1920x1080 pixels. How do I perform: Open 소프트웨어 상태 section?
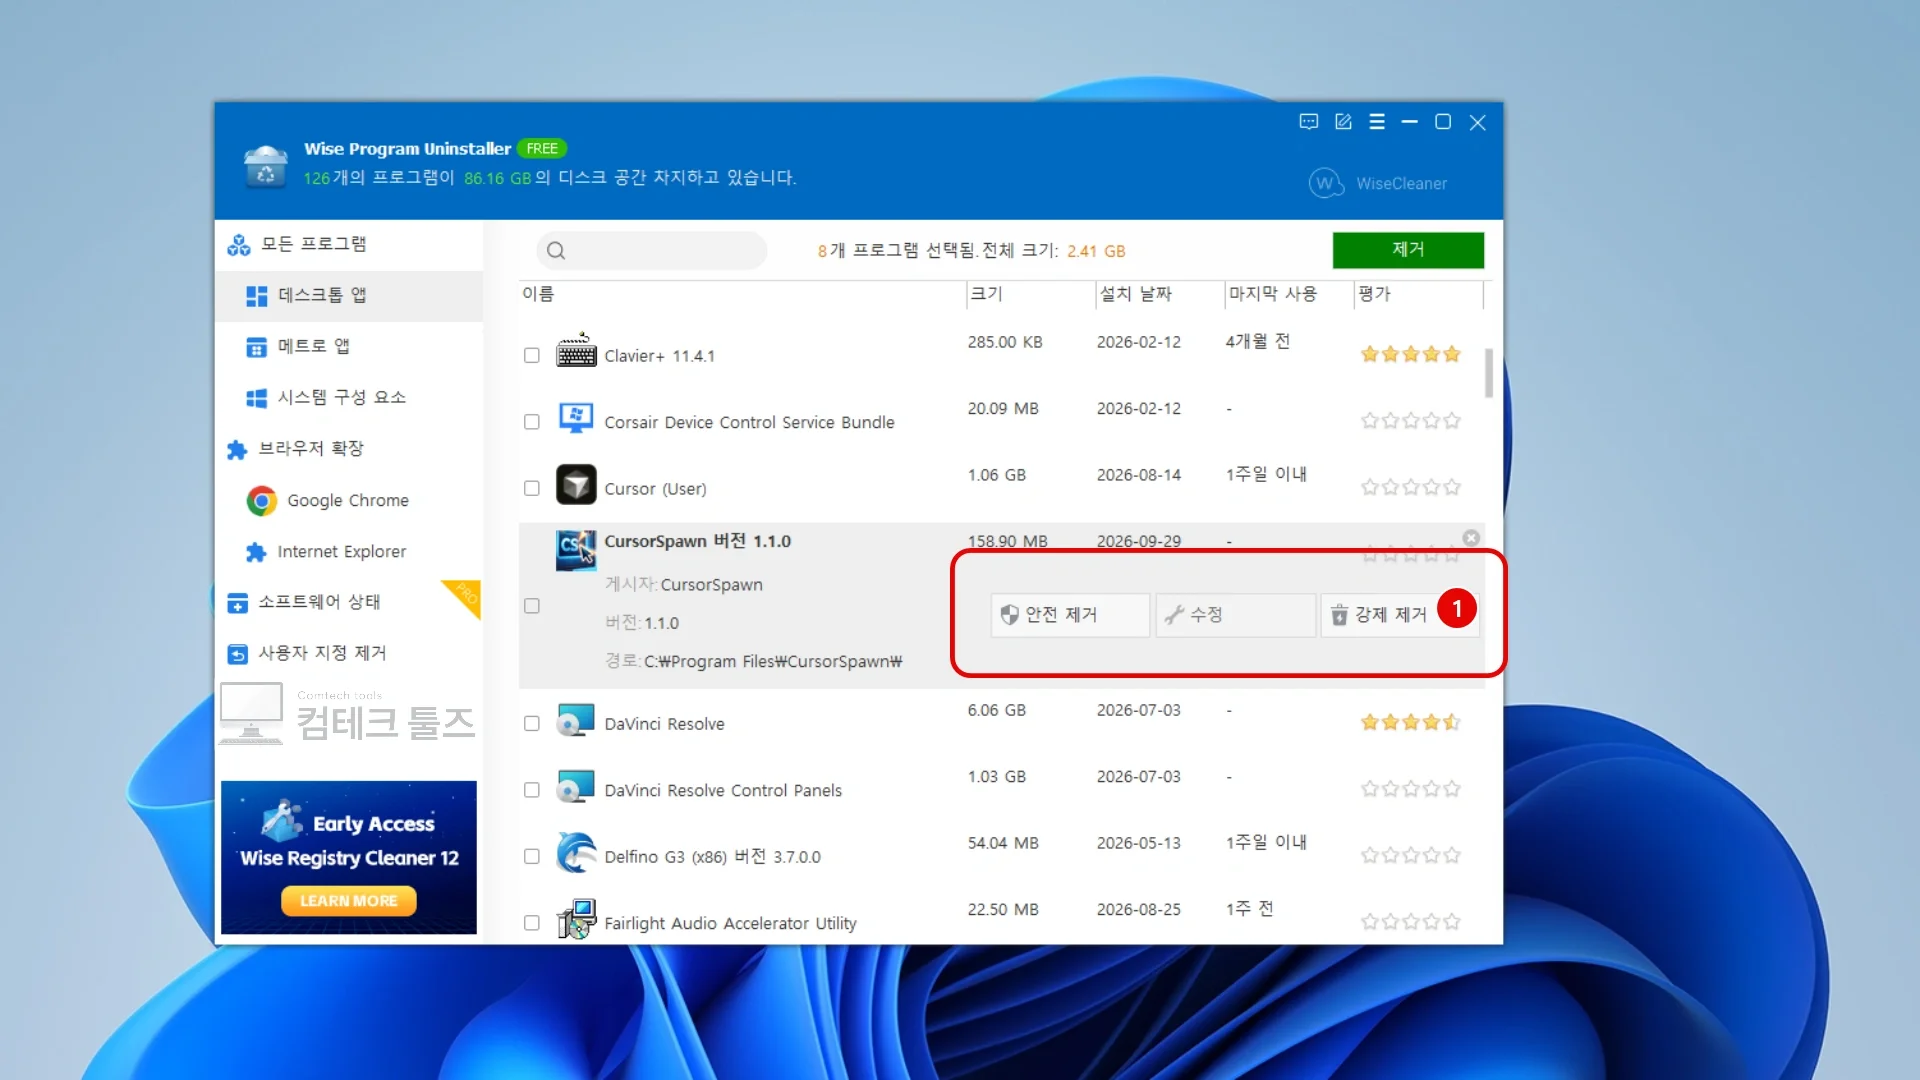[348, 602]
